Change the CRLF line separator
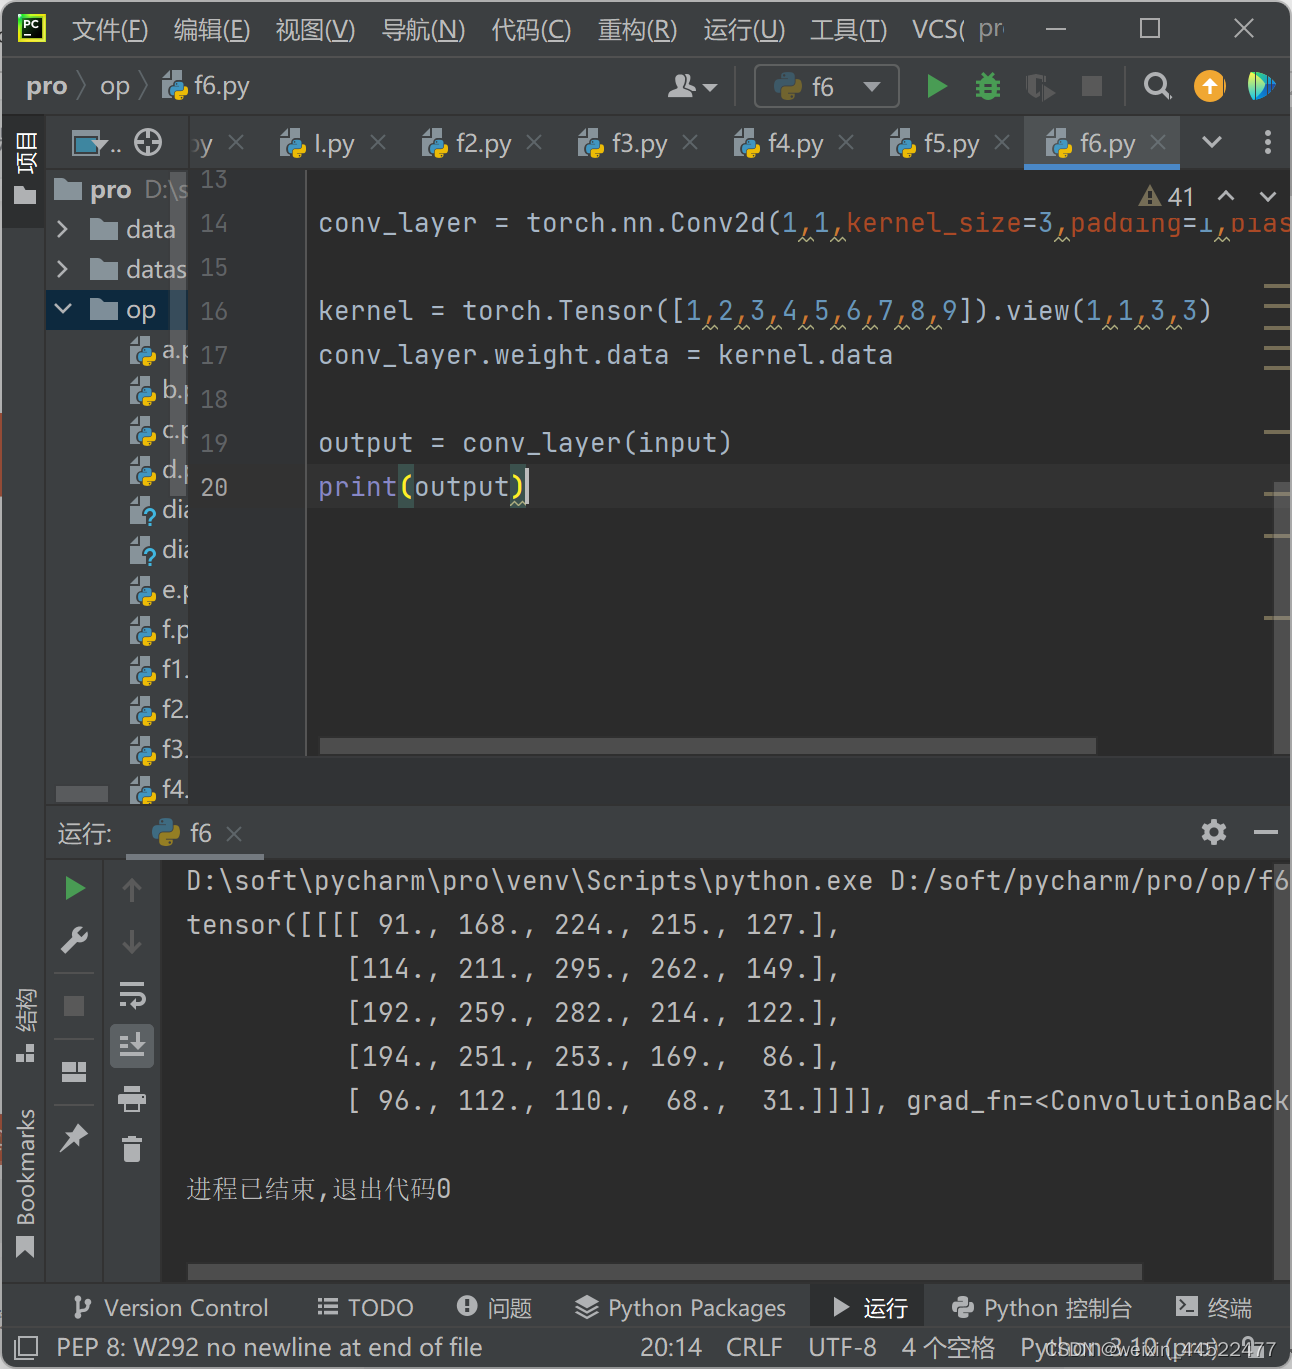The image size is (1292, 1369). pyautogui.click(x=754, y=1347)
